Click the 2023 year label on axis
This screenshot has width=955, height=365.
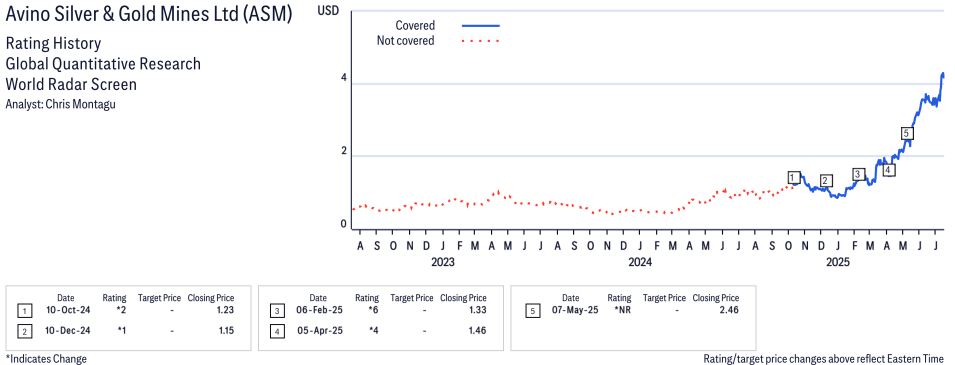443,263
